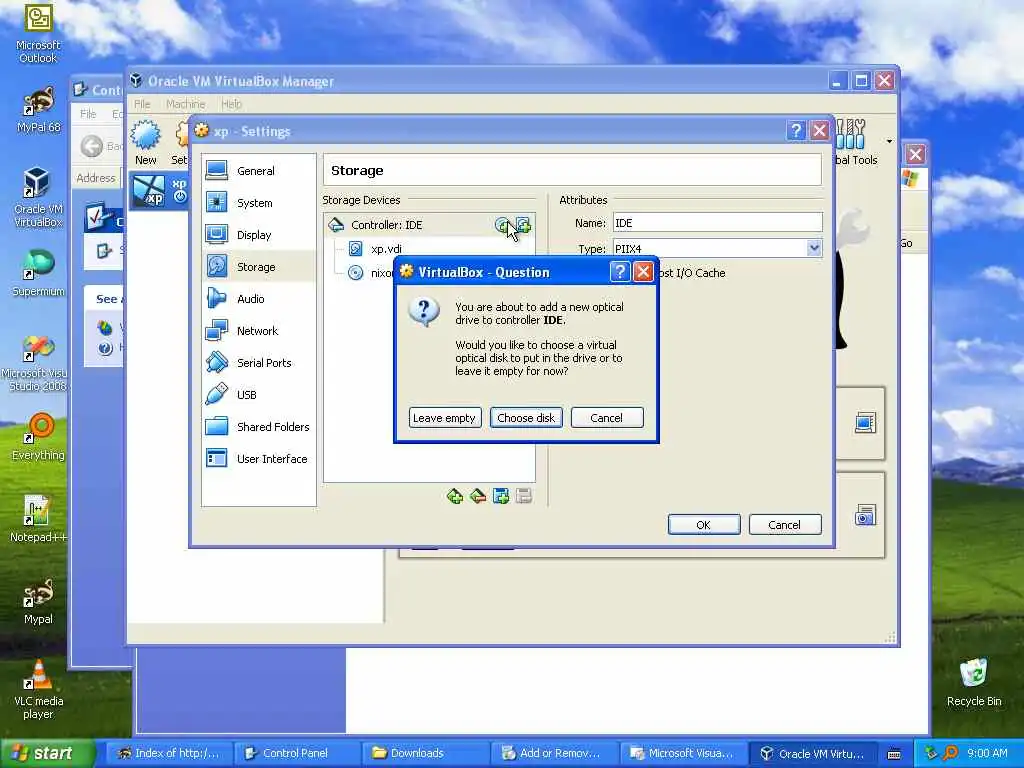Open the controller Type dropdown PIIX4
1024x768 pixels.
[814, 248]
